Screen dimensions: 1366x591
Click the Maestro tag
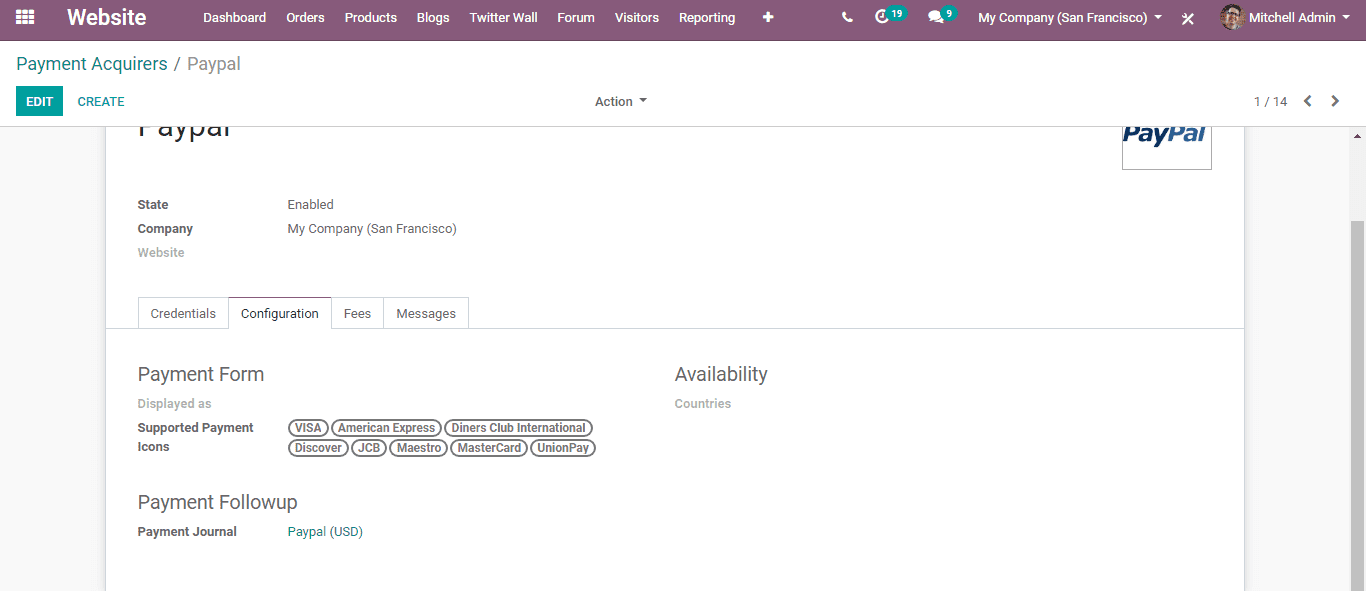(419, 448)
